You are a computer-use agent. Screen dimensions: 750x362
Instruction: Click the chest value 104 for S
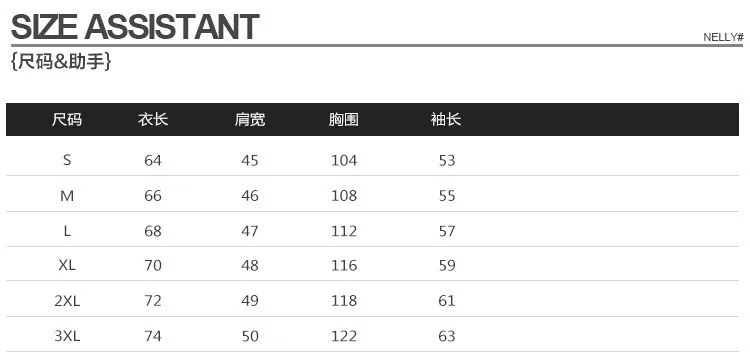pos(344,160)
